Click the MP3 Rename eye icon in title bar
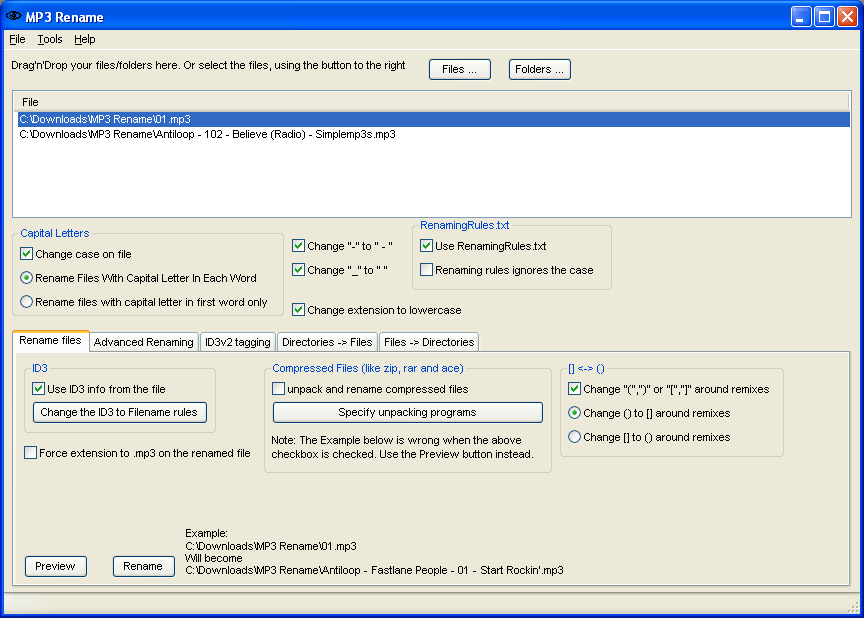 13,17
